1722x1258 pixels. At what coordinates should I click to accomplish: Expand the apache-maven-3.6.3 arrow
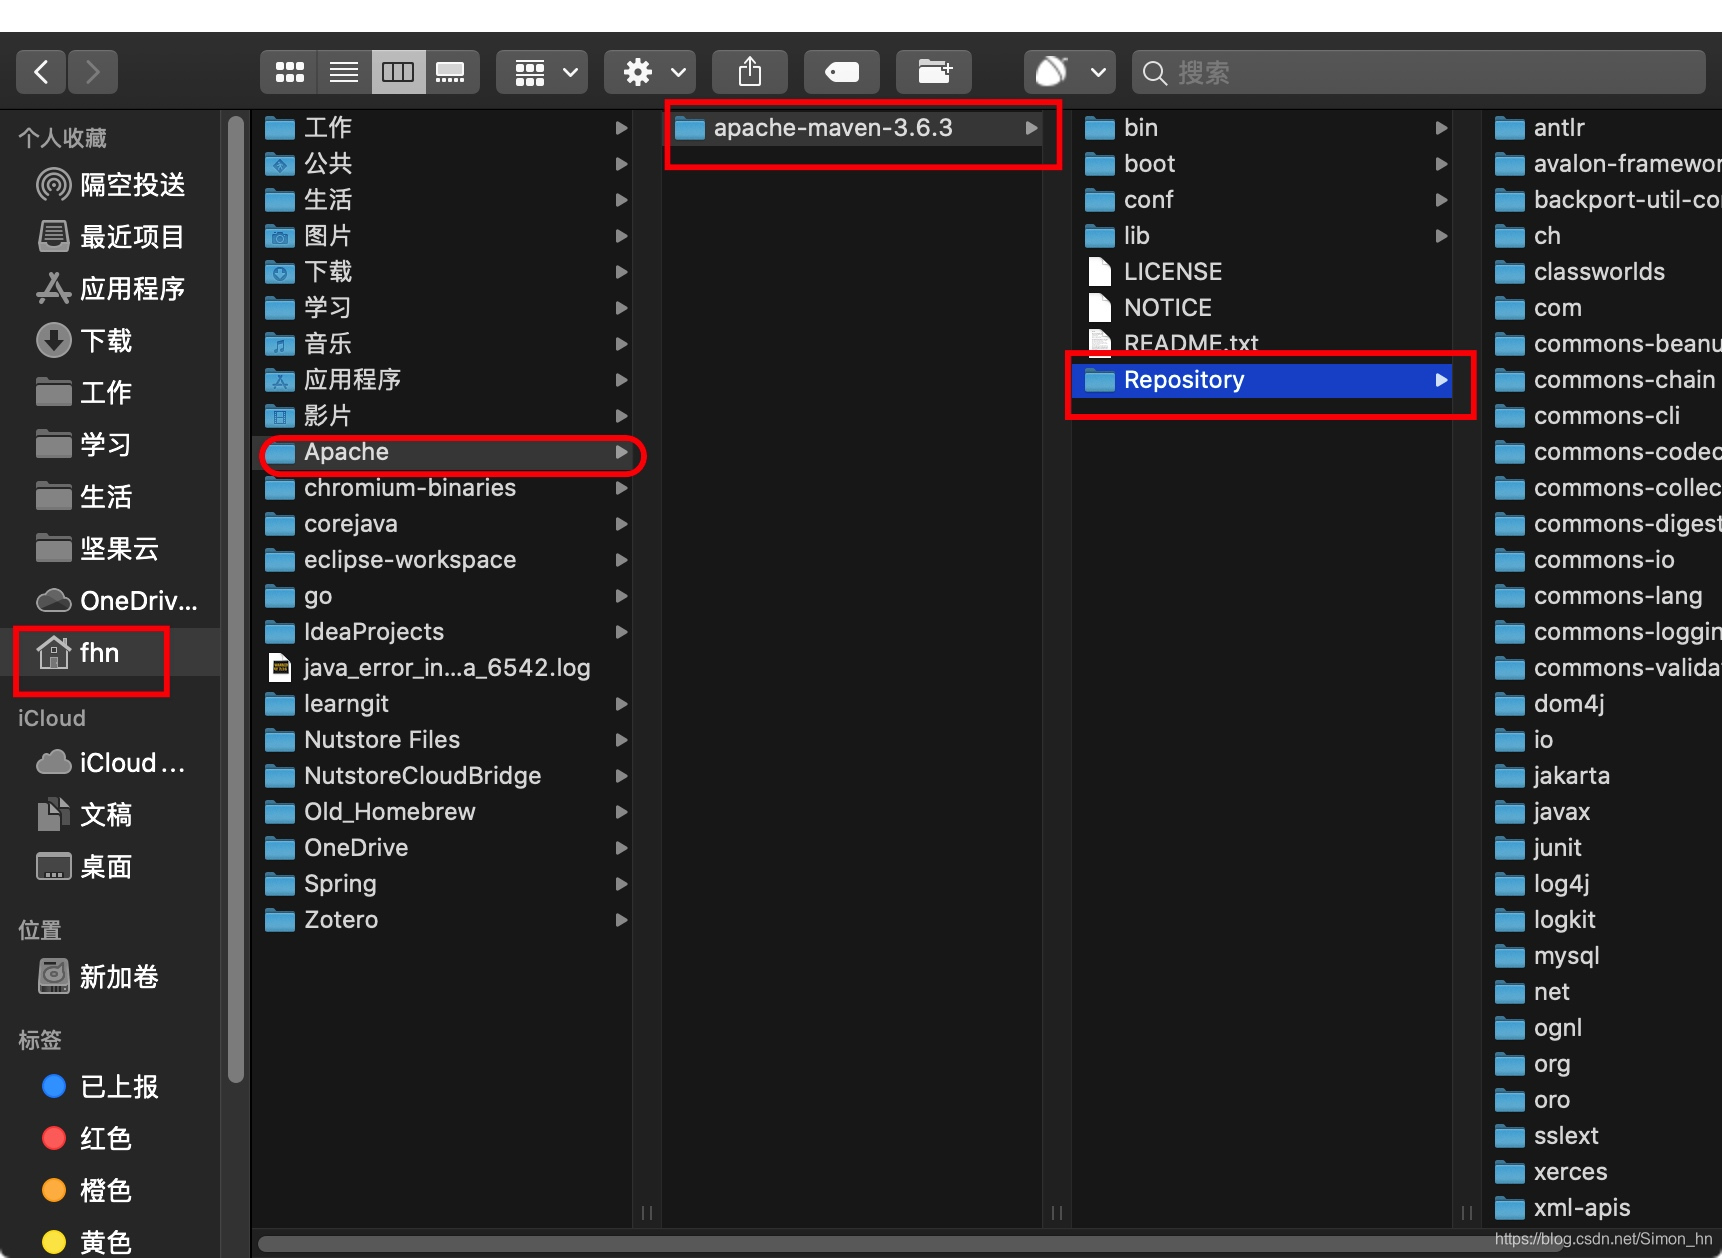coord(1031,128)
